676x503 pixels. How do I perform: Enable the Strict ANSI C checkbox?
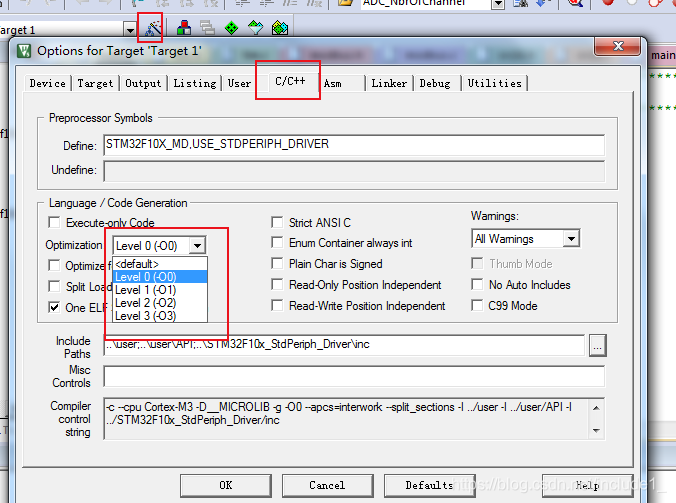[x=277, y=222]
